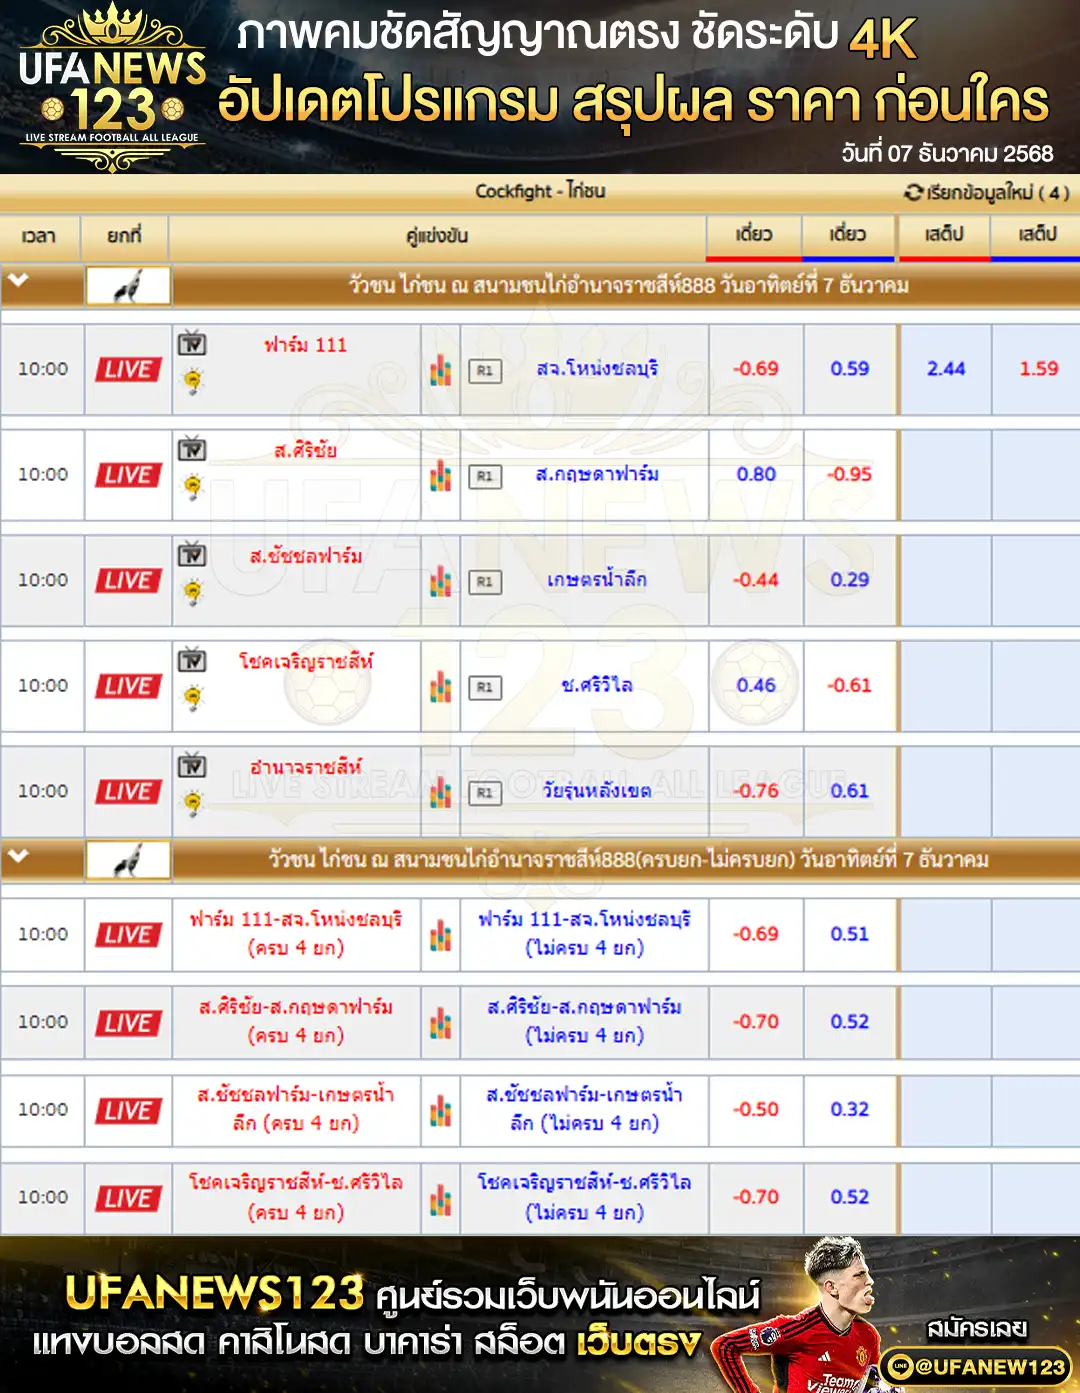
Task: Collapse the ครบยก-ไม่ครบยก section chevron
Action: point(18,856)
